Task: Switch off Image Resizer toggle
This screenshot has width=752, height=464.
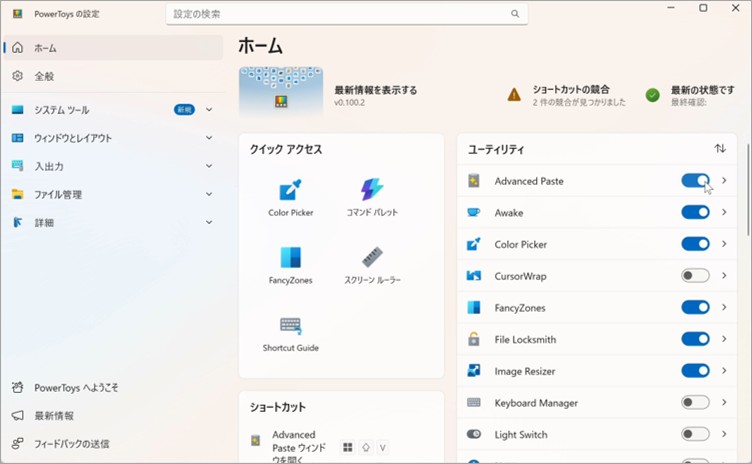Action: 695,370
